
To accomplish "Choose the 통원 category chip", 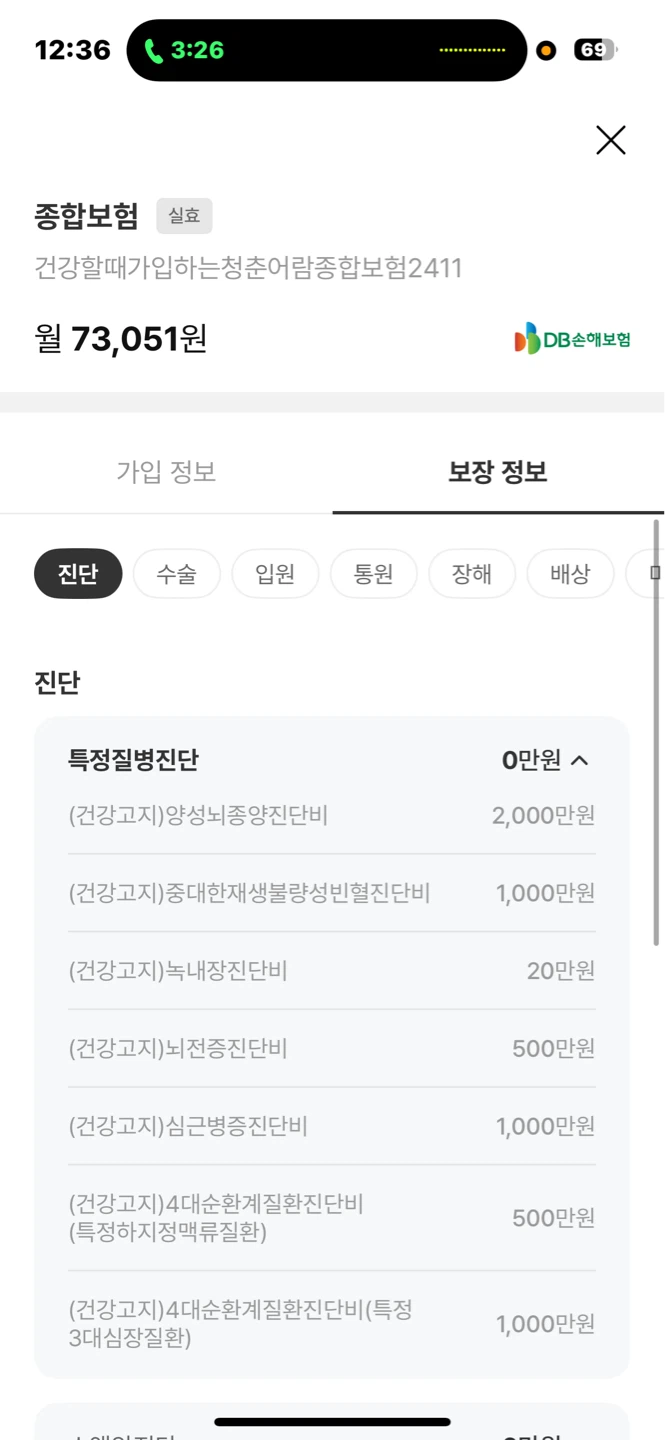I will coord(373,574).
